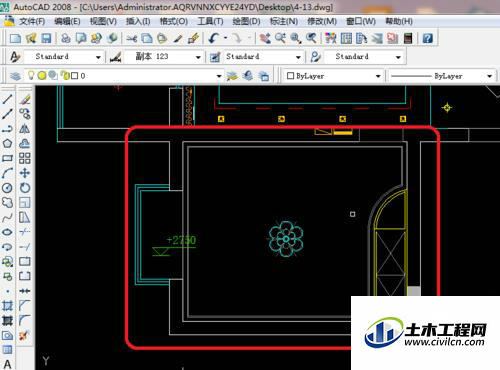Expand the undo history dropdown arrow

point(226,38)
